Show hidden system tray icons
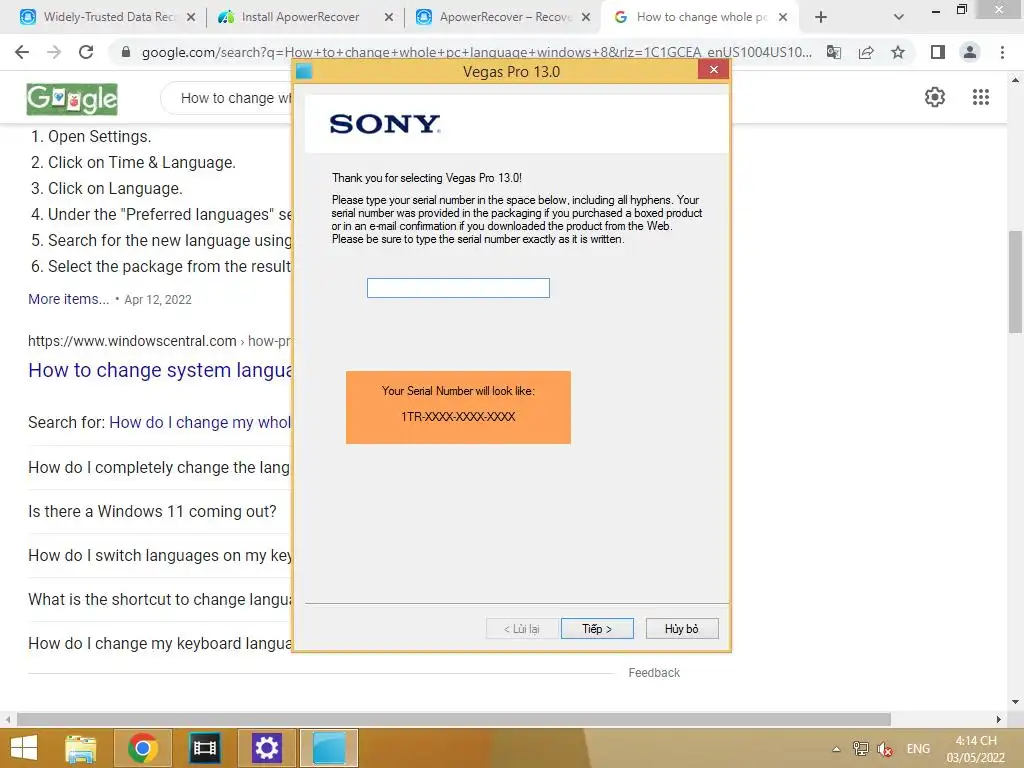Screen dimensions: 1024x768 pyautogui.click(x=836, y=749)
